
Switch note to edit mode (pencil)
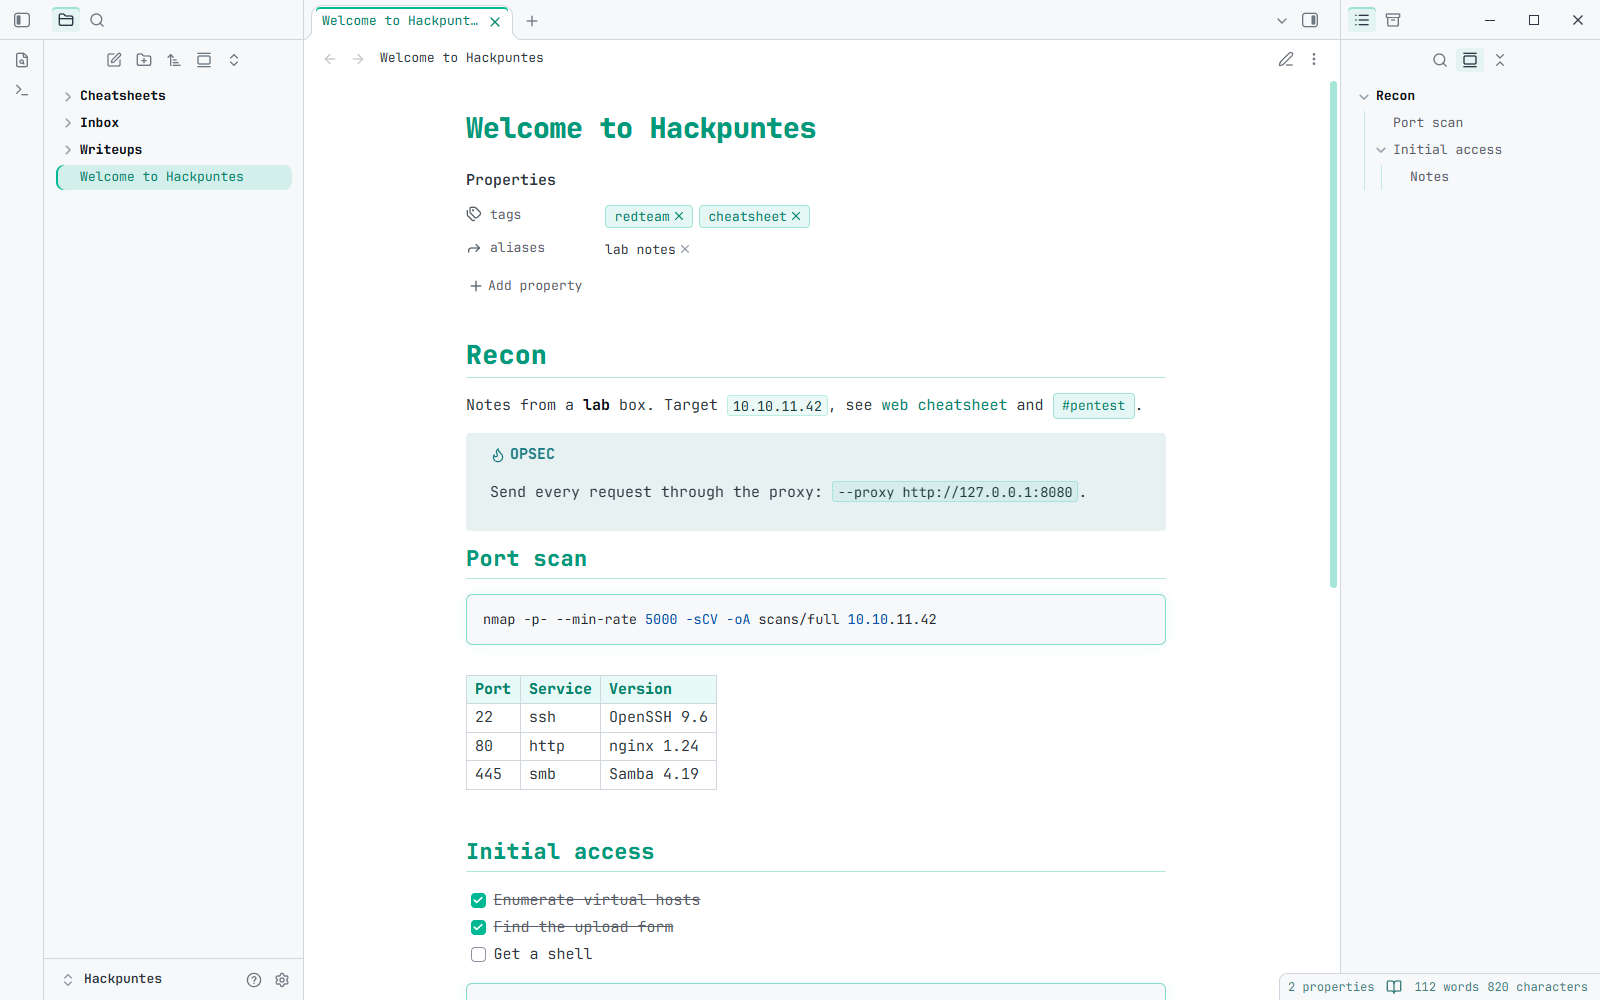click(1286, 59)
